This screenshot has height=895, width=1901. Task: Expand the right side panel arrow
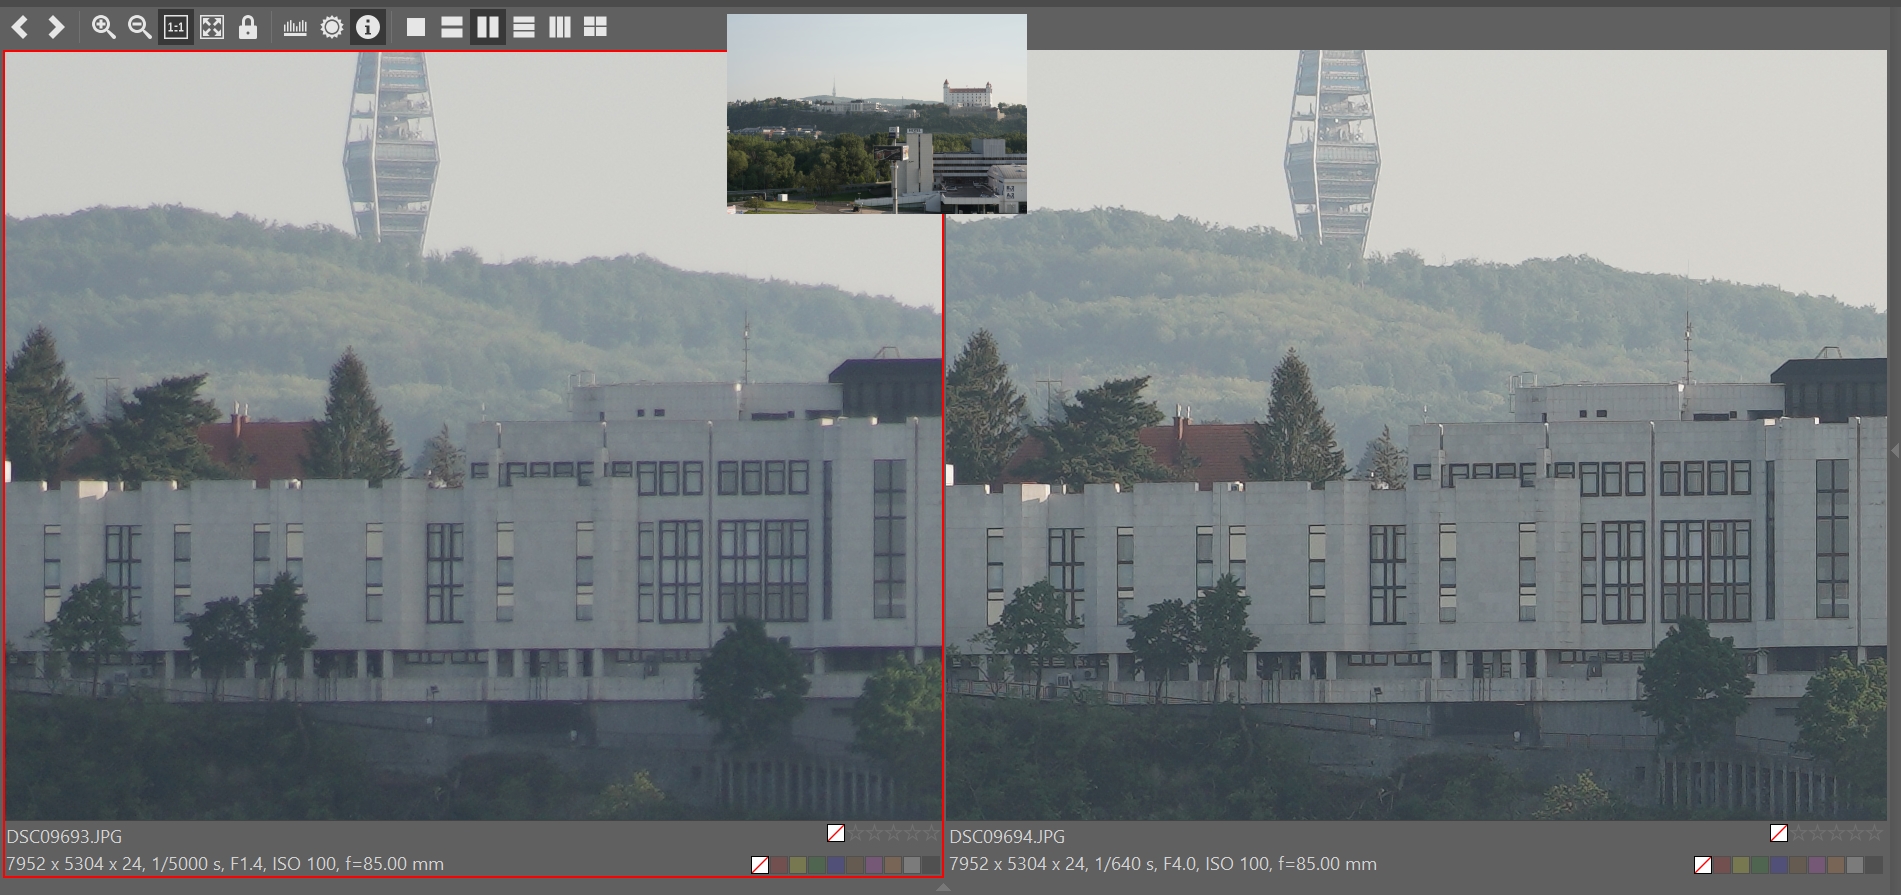point(1896,450)
